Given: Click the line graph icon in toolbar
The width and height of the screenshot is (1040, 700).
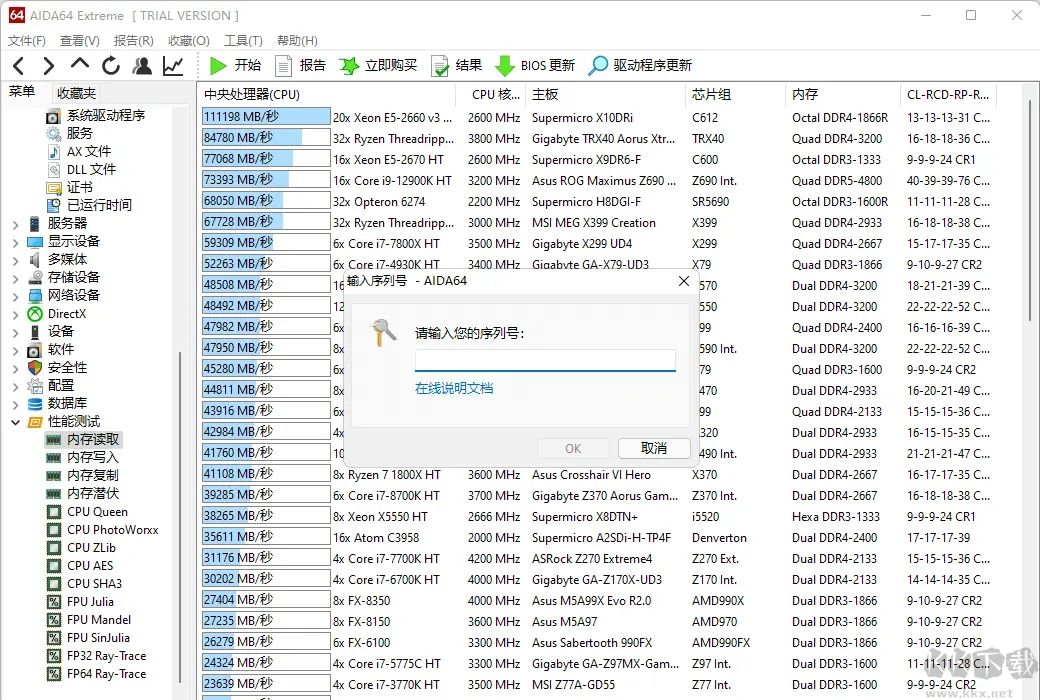Looking at the screenshot, I should pos(173,66).
